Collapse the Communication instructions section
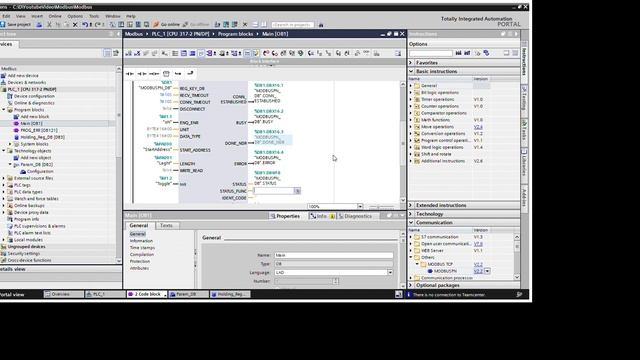Image resolution: width=640 pixels, height=360 pixels. [411, 223]
